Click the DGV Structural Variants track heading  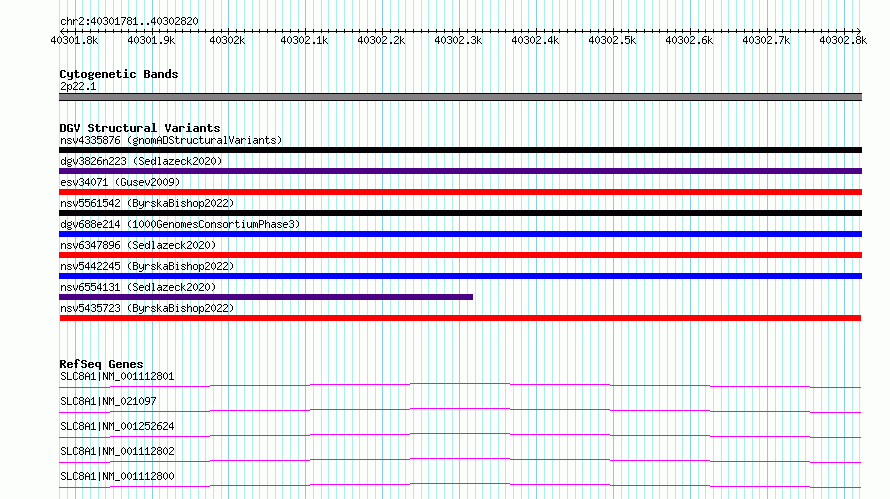[x=140, y=128]
